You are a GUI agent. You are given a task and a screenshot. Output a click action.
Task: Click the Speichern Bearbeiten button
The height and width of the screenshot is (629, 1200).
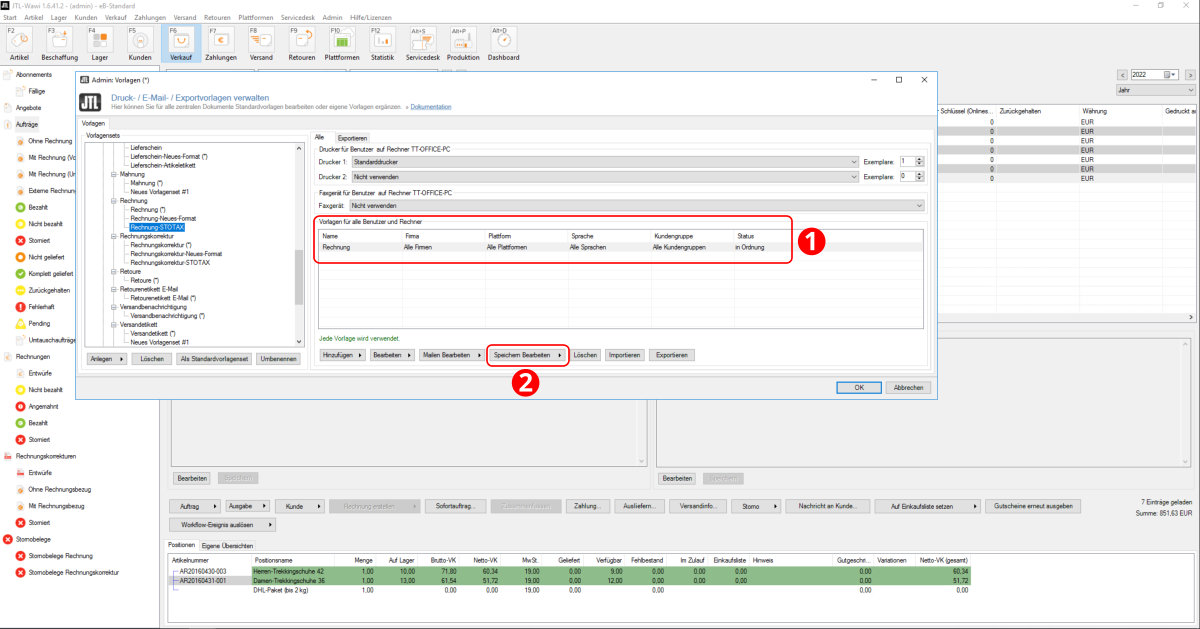pyautogui.click(x=527, y=355)
